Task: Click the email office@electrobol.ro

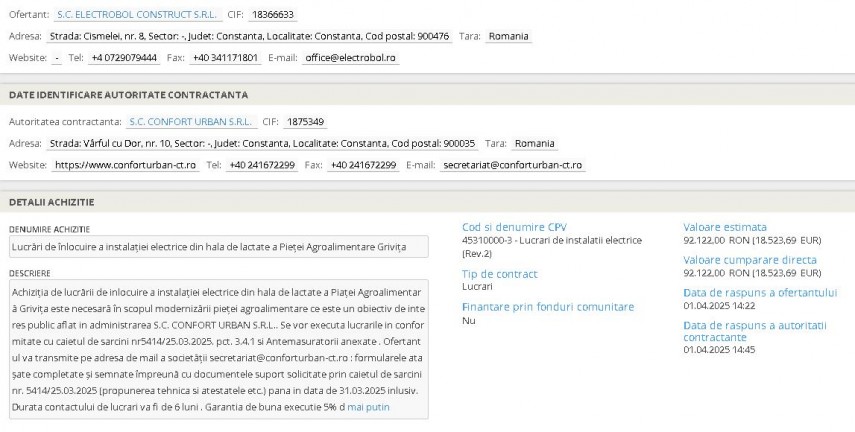Action: (351, 58)
